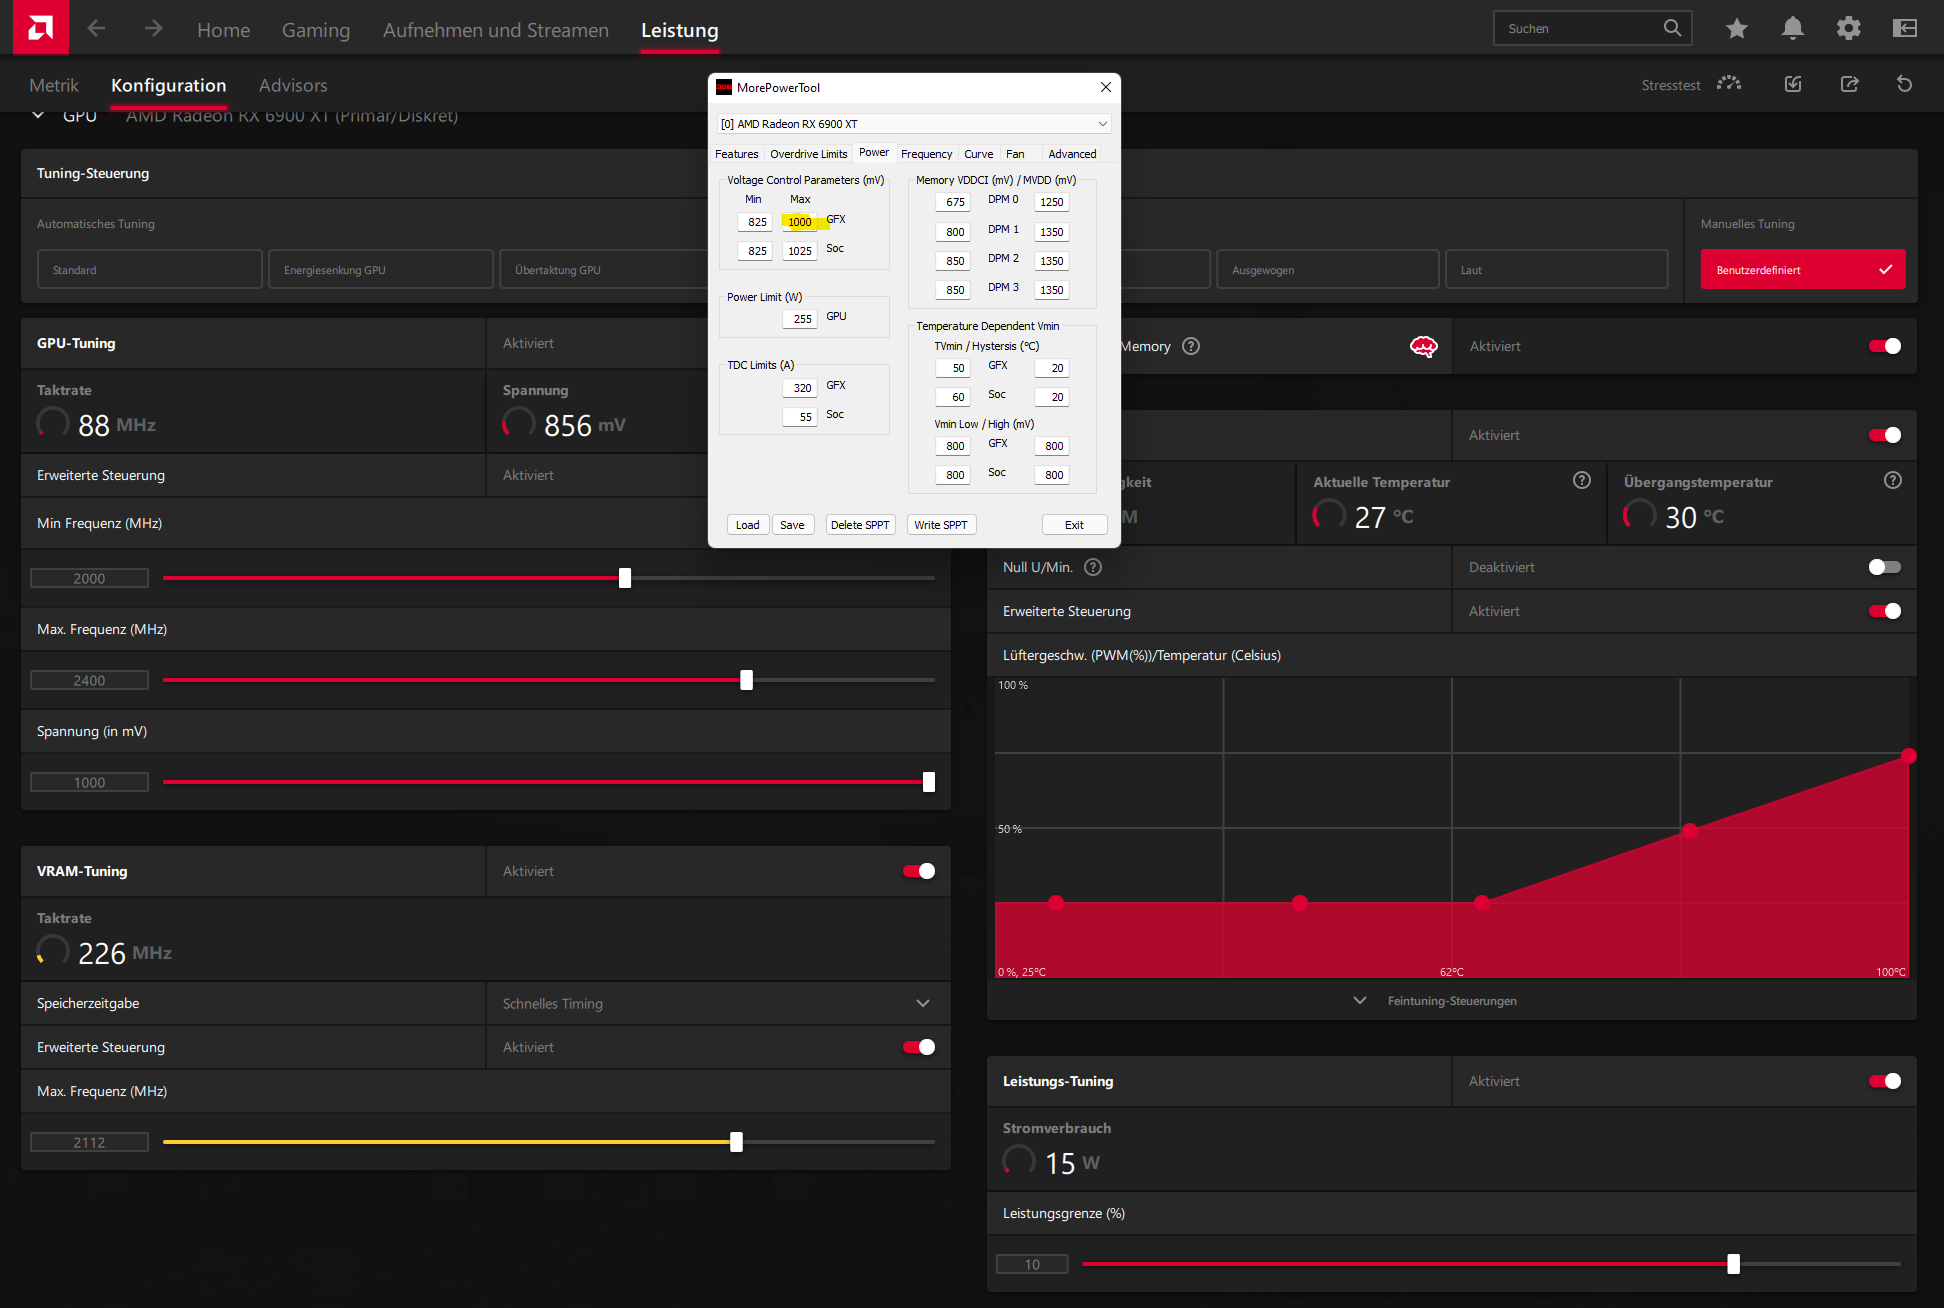Screen dimensions: 1944x1308
Task: Click the Stresstest gauge icon
Action: pyautogui.click(x=1729, y=84)
